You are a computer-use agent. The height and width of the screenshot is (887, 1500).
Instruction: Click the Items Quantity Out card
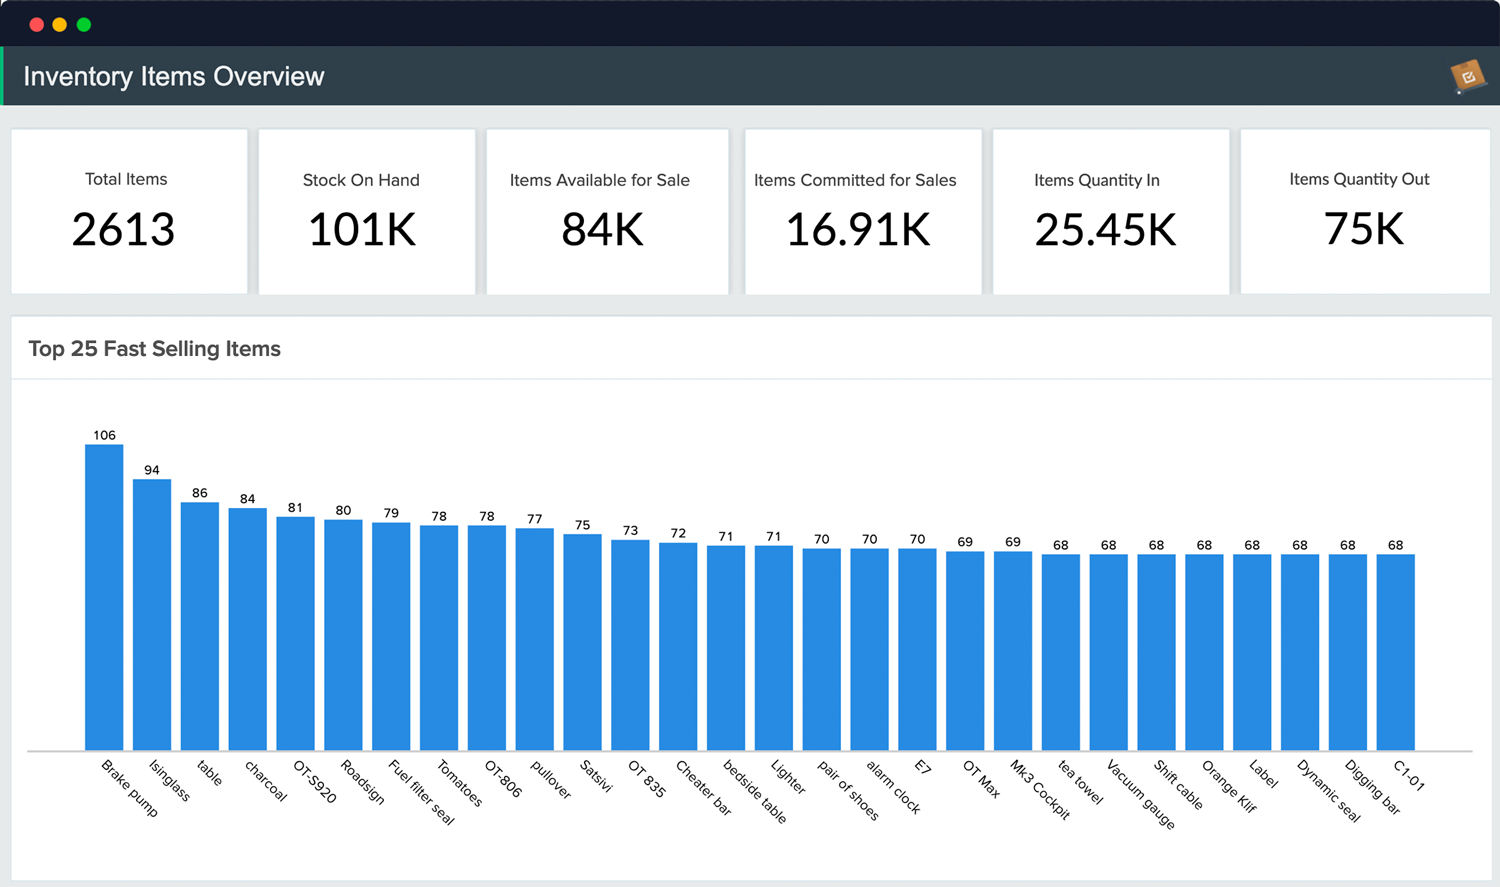[1363, 211]
